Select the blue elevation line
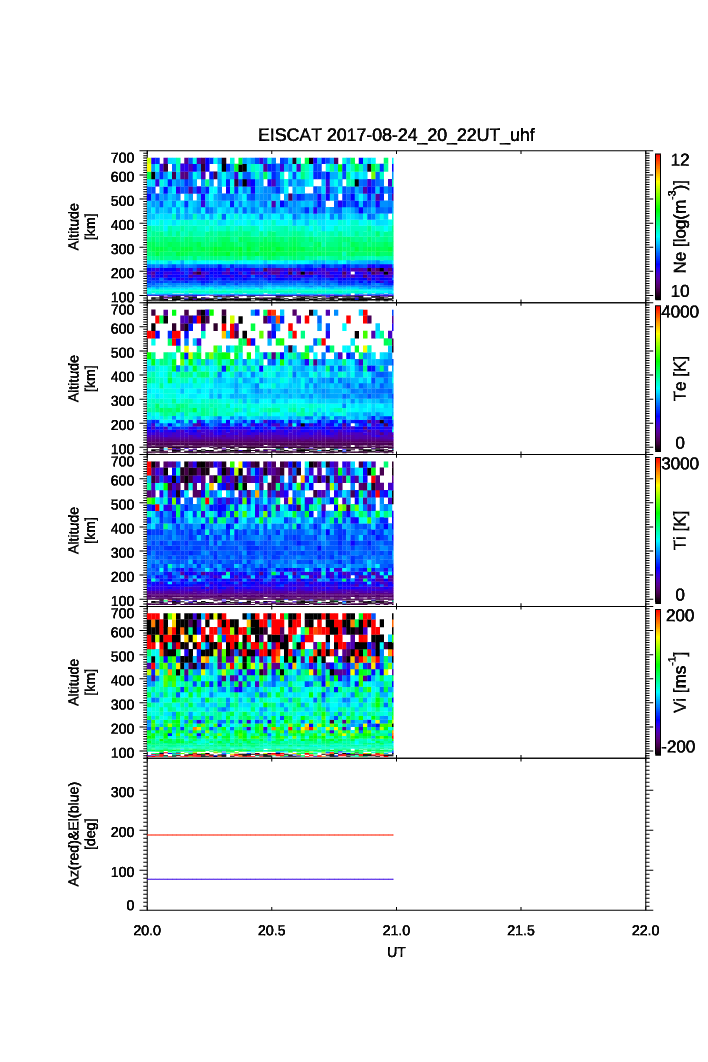Screen dimensions: 708x1062 (x=270, y=879)
